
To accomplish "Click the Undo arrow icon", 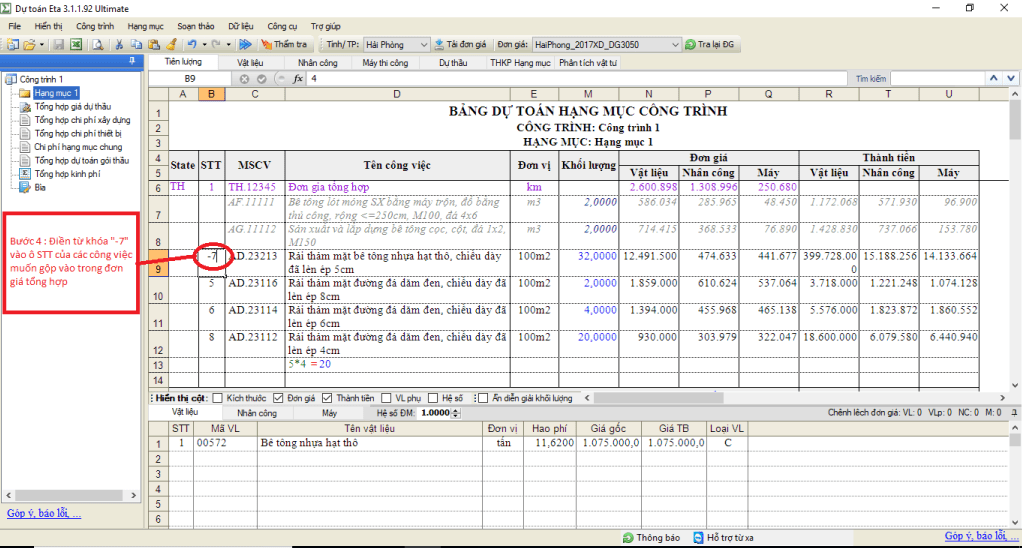I will point(191,45).
